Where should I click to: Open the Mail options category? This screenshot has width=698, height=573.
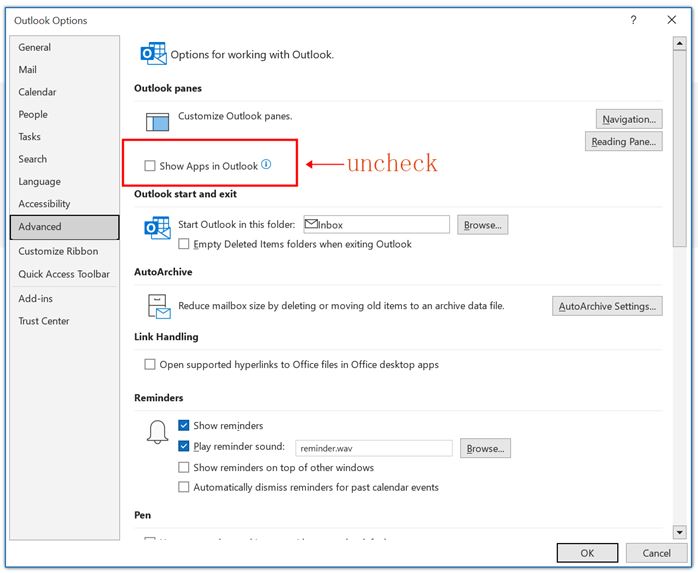click(x=65, y=69)
